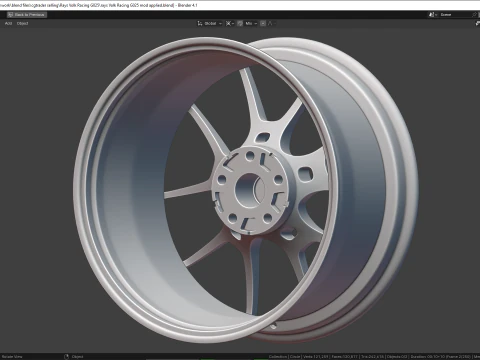Open the pivot point dropdown
Screen dimensions: 480x360
point(230,23)
